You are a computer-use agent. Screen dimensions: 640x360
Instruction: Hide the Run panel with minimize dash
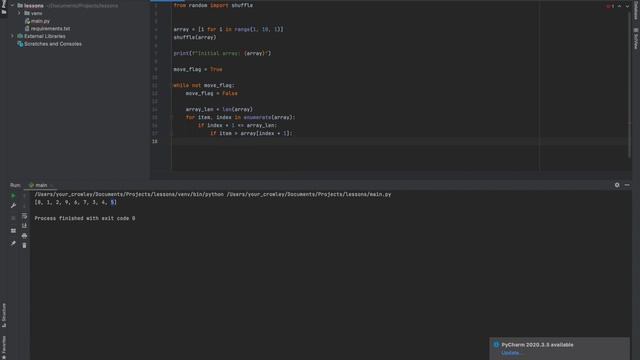point(627,185)
